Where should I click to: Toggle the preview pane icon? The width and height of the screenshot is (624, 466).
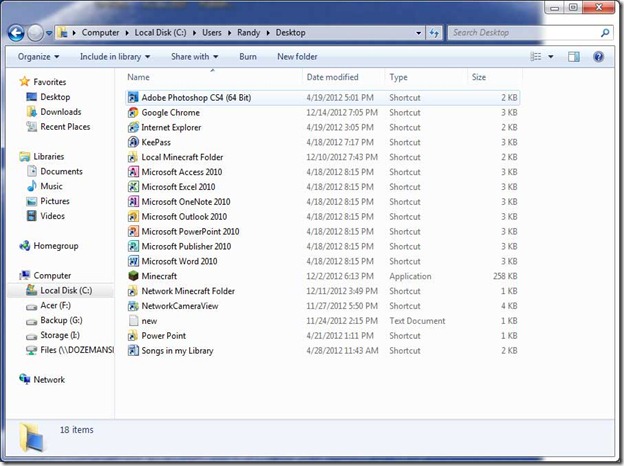[x=573, y=57]
